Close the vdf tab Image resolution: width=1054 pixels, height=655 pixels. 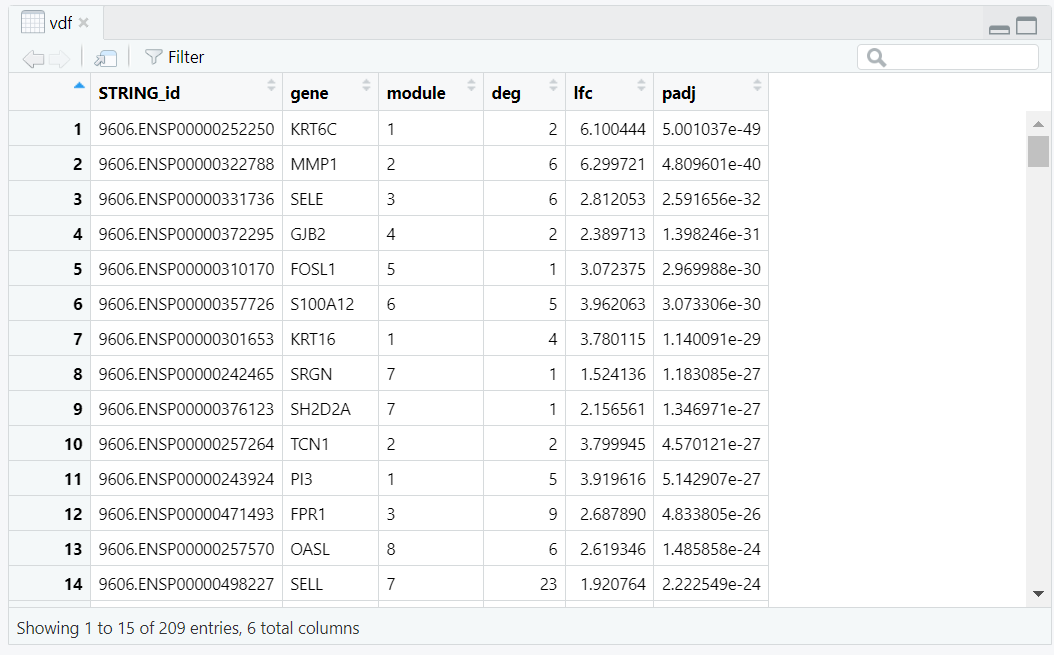(x=84, y=23)
